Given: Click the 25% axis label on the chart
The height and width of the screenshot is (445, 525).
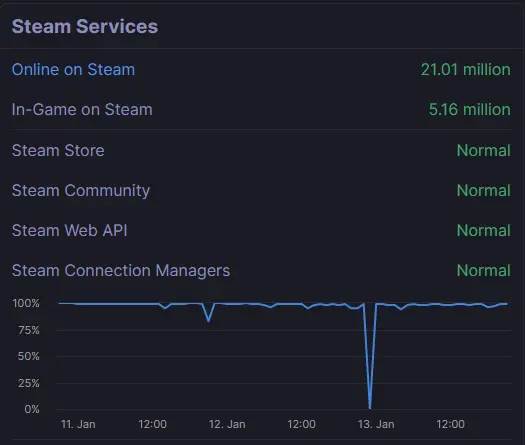Looking at the screenshot, I should 28,383.
